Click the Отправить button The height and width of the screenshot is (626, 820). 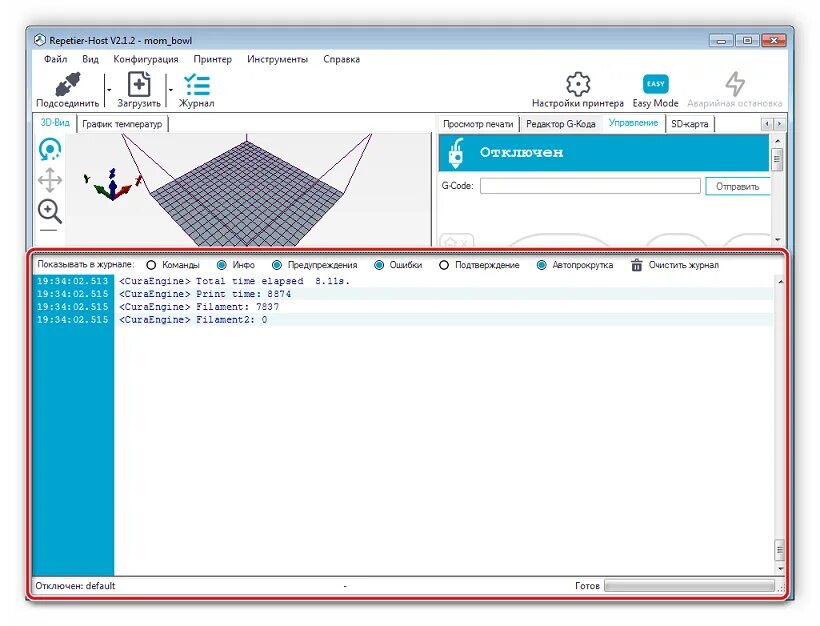pos(737,187)
